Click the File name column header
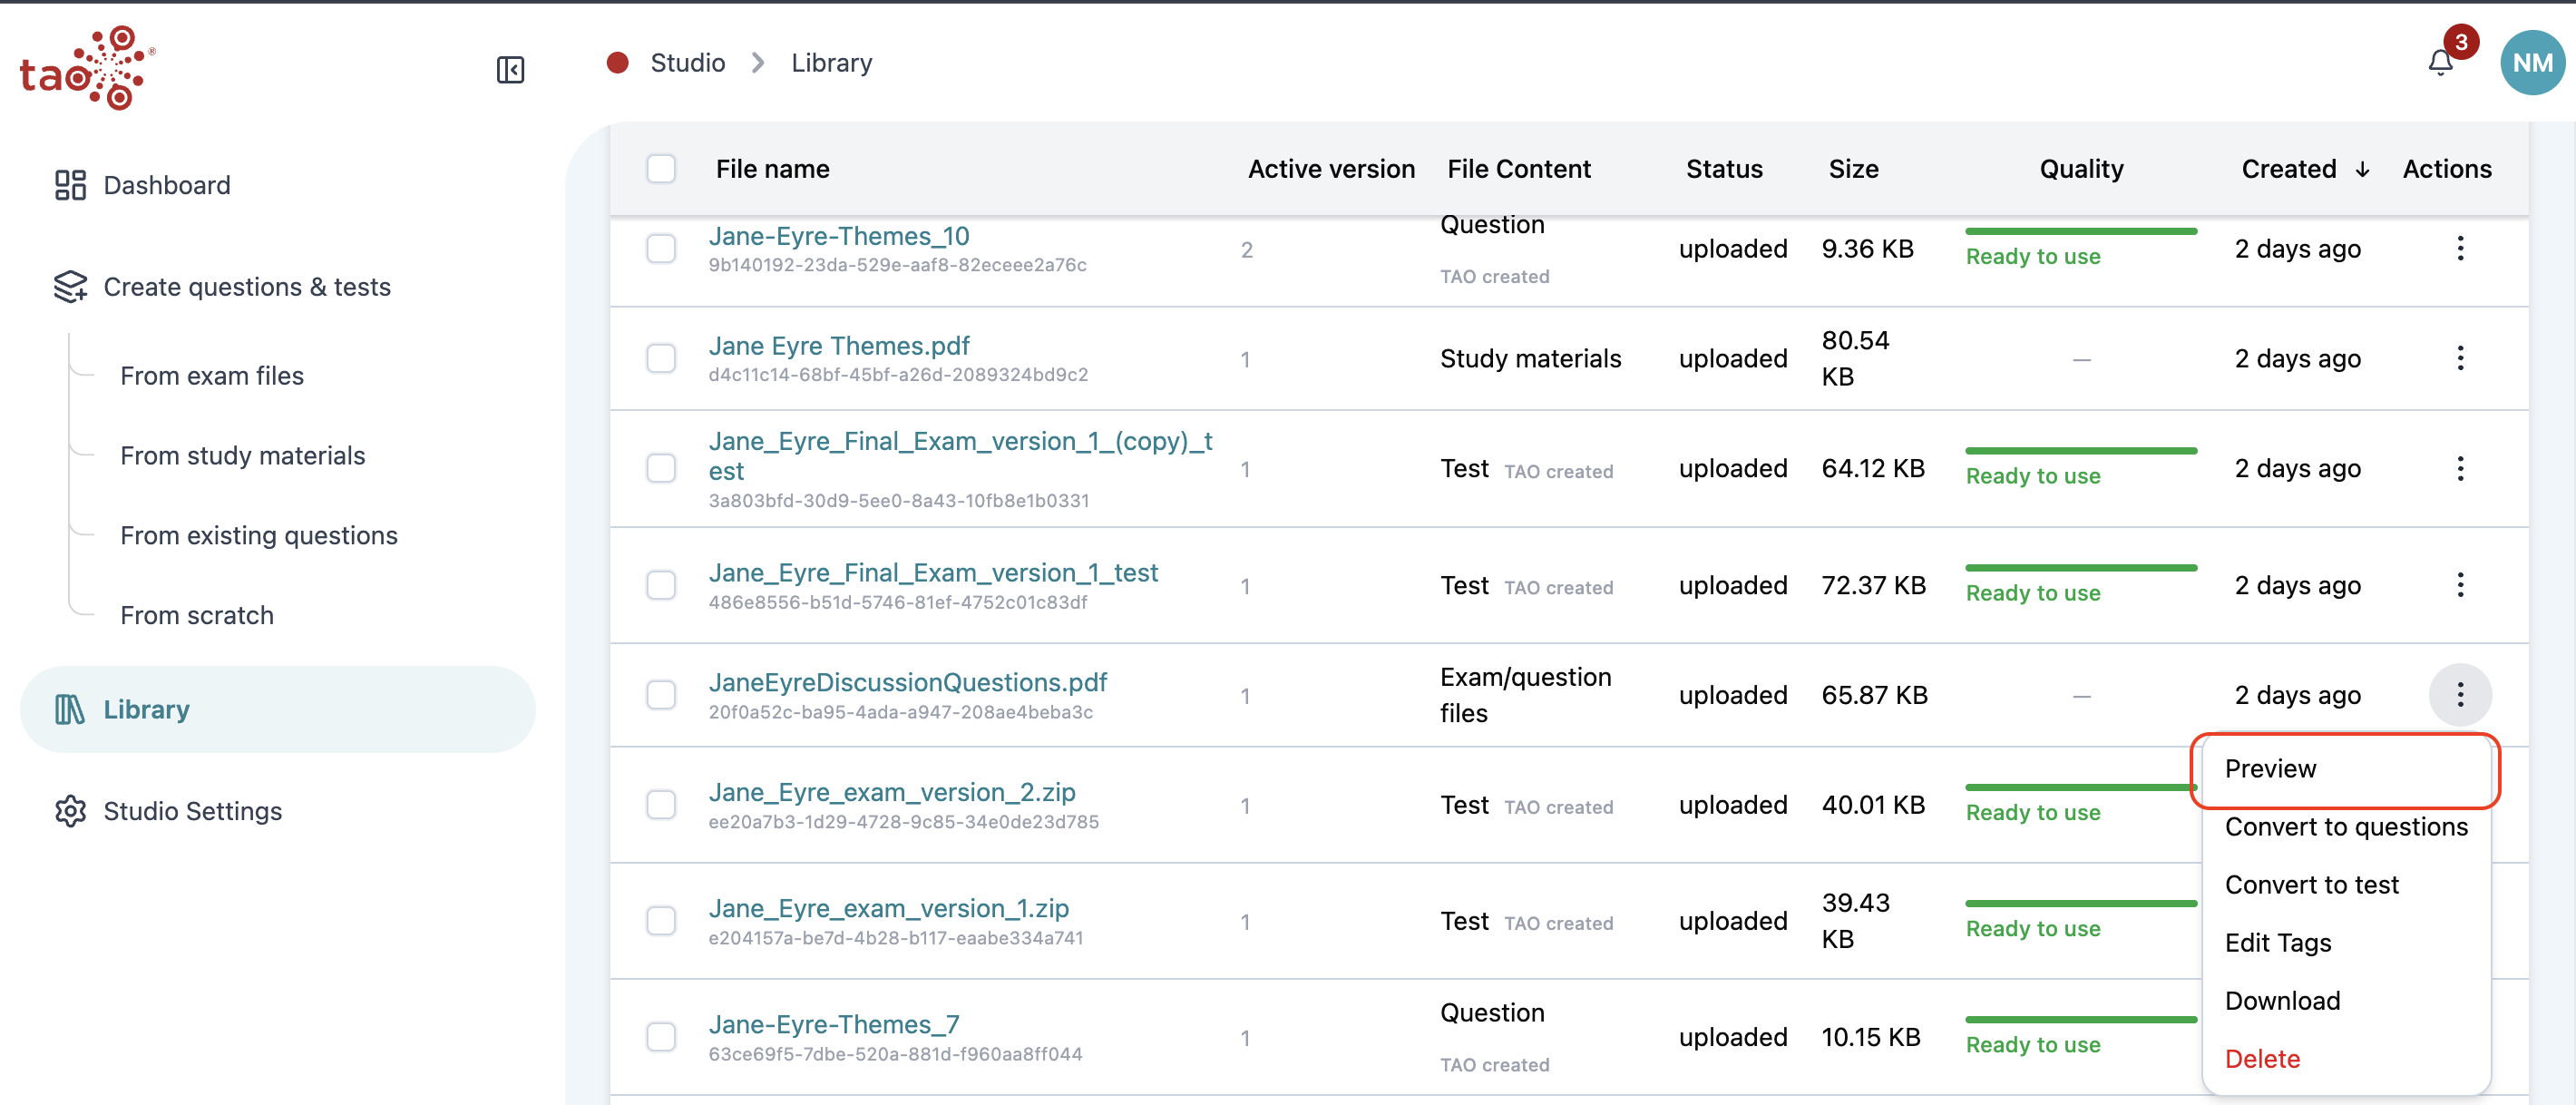Screen dimensions: 2576x1105 772,169
